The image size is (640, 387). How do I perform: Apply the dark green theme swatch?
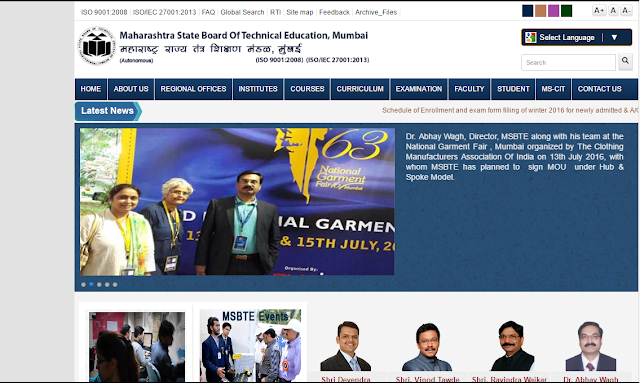pos(567,11)
